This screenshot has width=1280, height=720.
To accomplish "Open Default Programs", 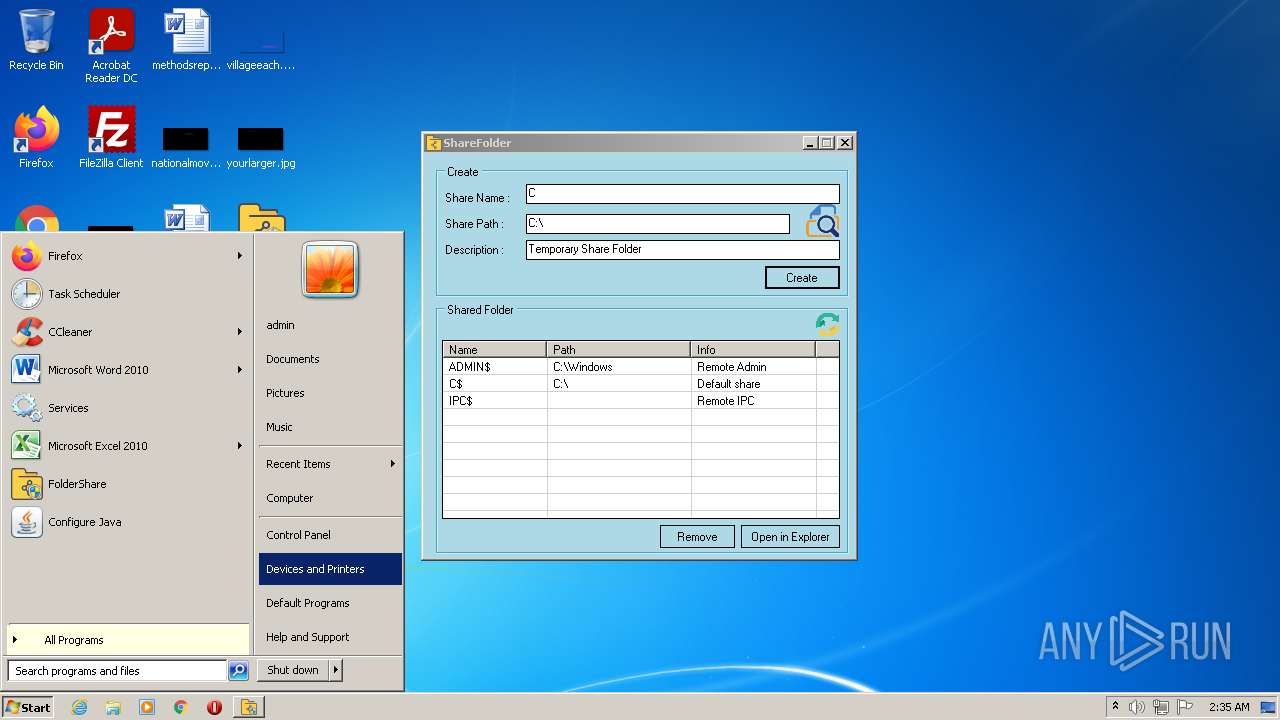I will [x=330, y=603].
